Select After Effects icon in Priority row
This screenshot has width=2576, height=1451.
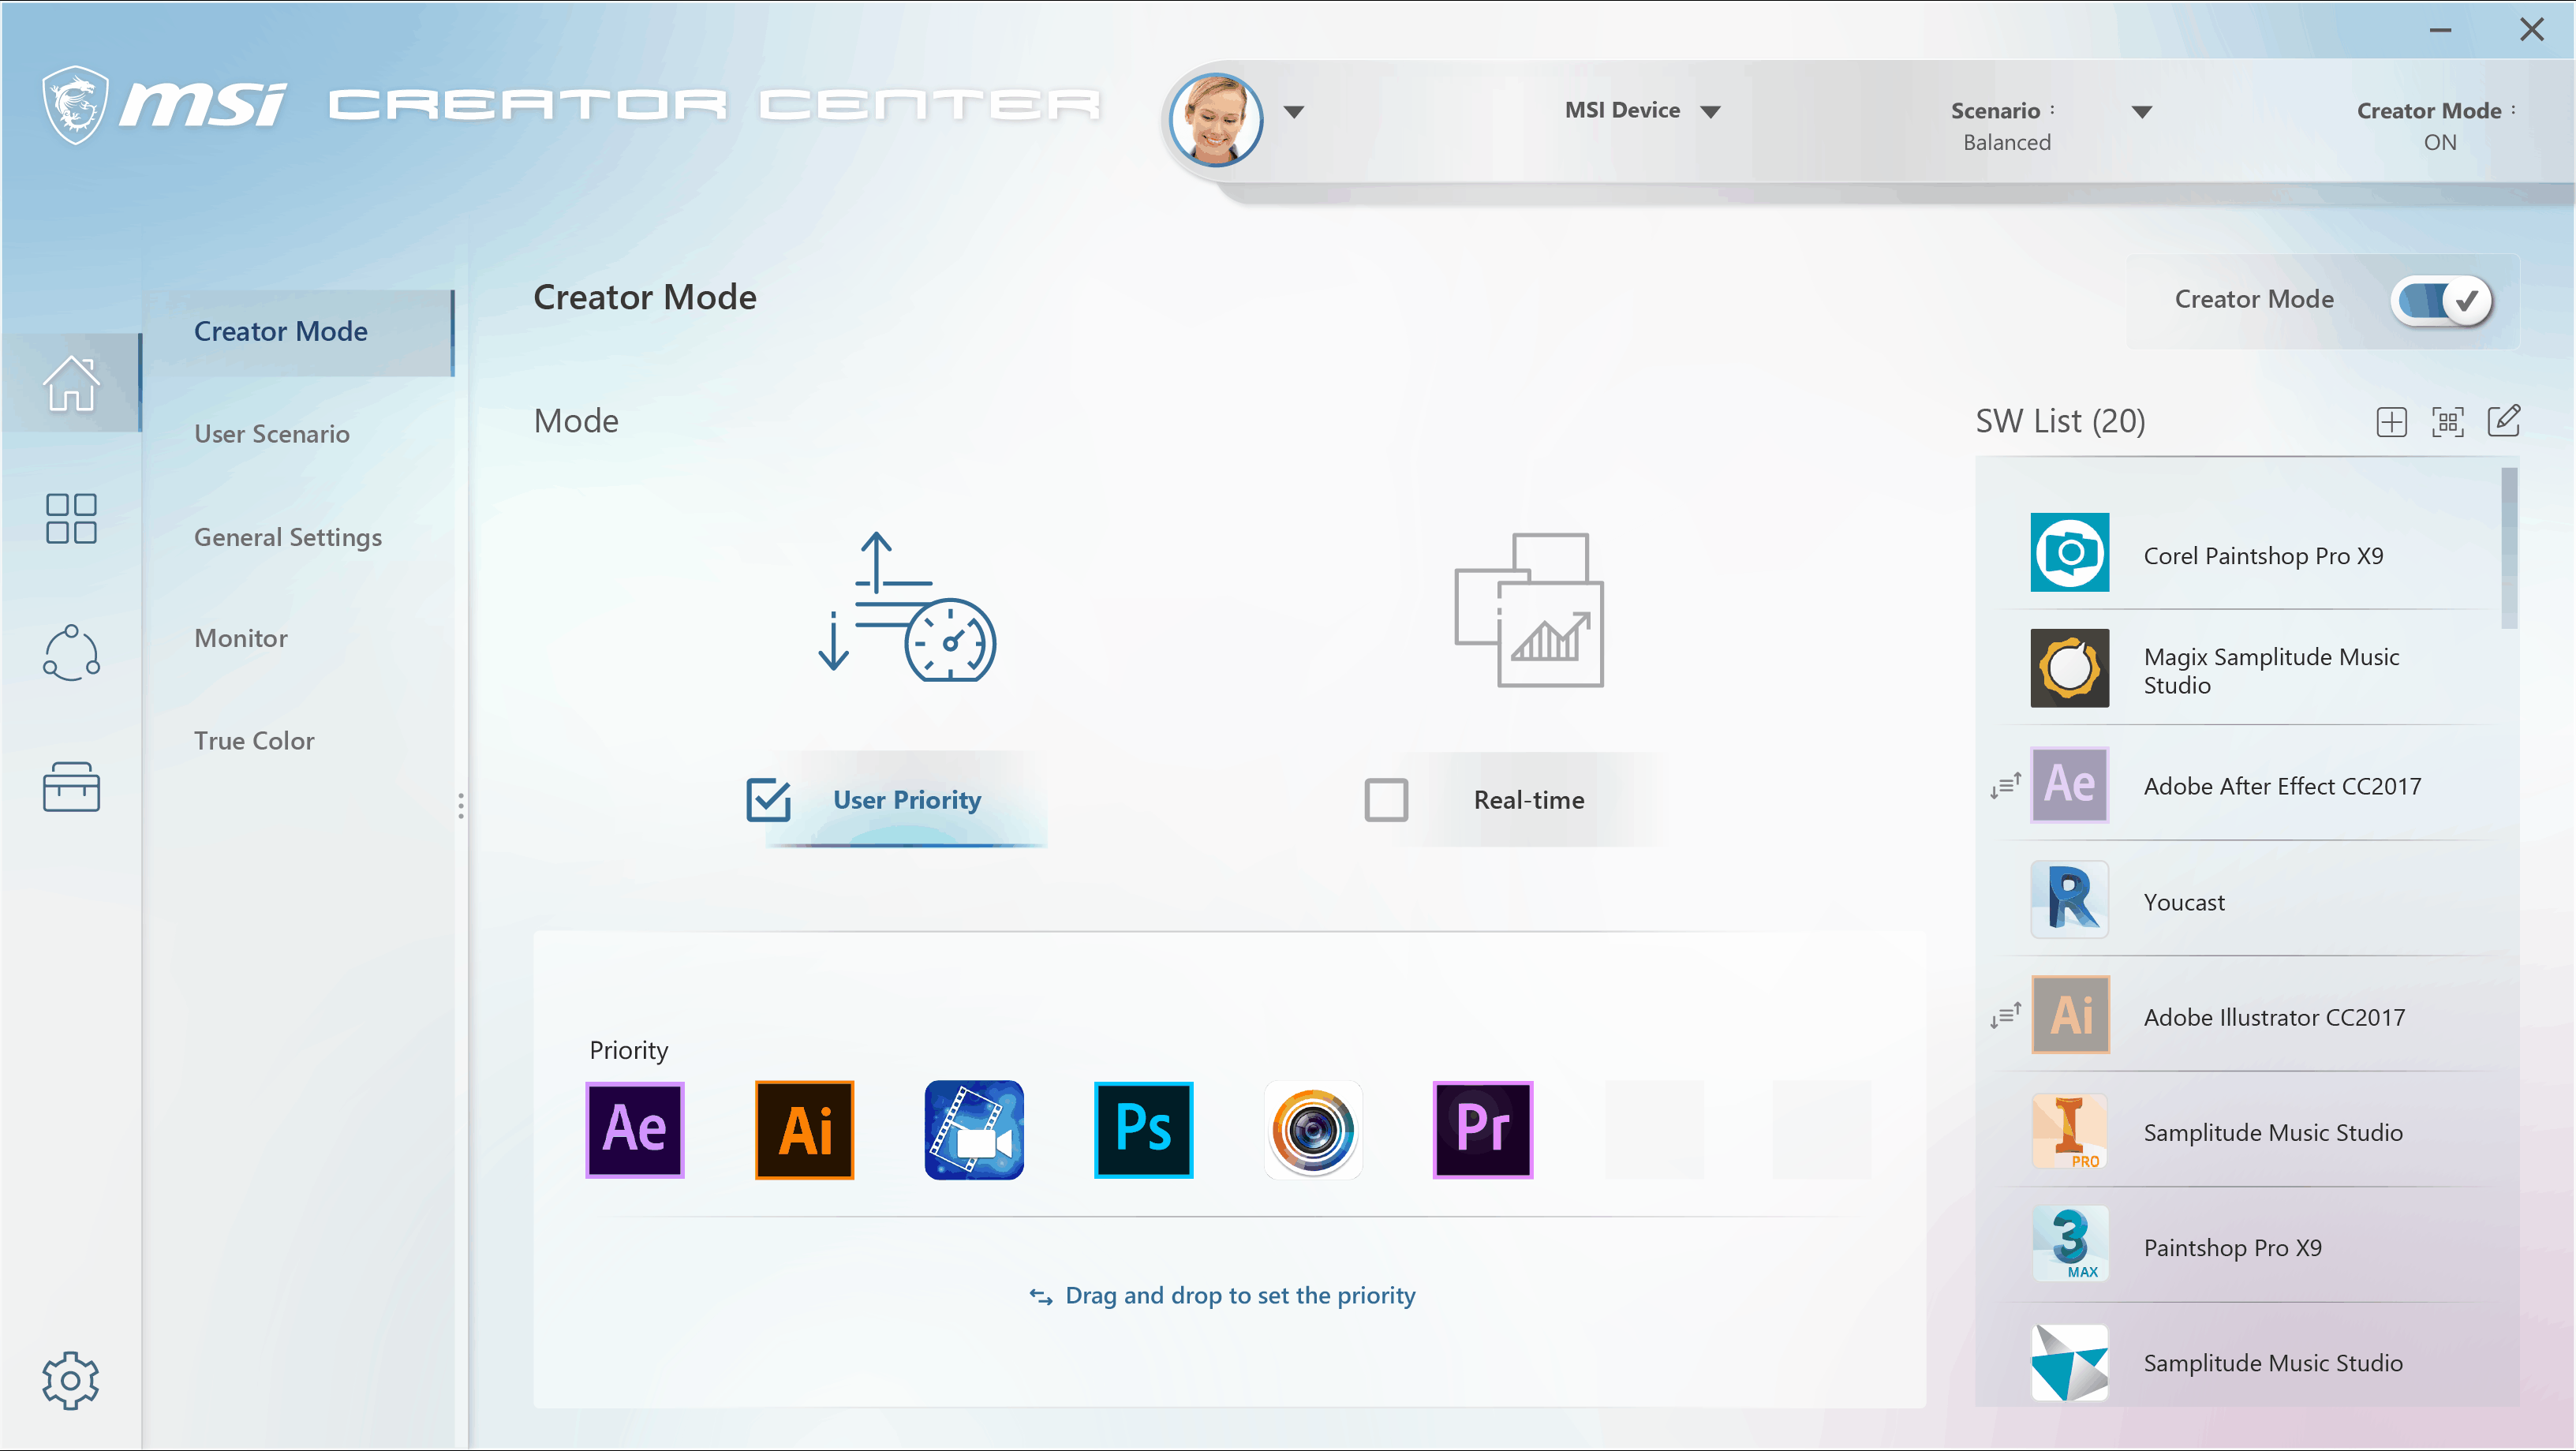click(x=635, y=1130)
